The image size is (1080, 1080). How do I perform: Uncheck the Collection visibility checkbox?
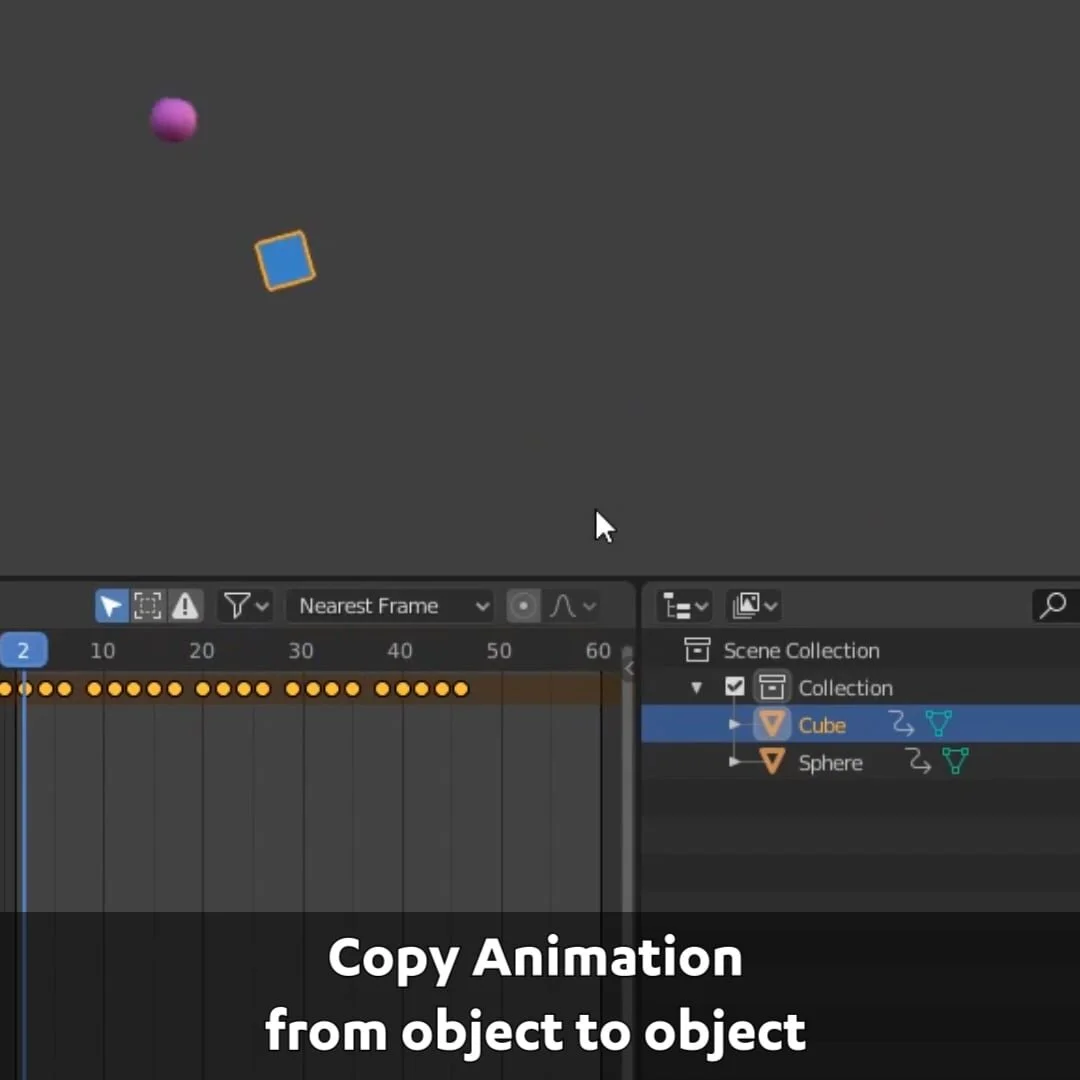pos(735,687)
